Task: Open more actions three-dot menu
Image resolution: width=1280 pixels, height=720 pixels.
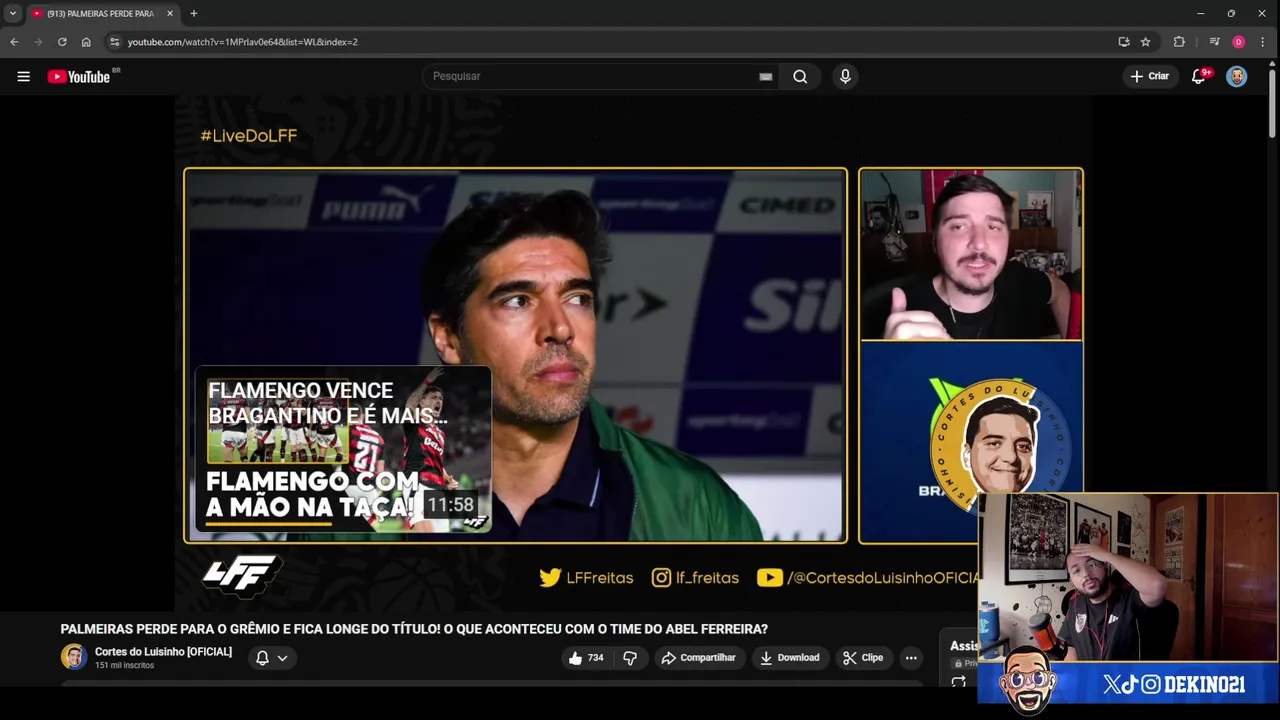Action: coord(911,658)
